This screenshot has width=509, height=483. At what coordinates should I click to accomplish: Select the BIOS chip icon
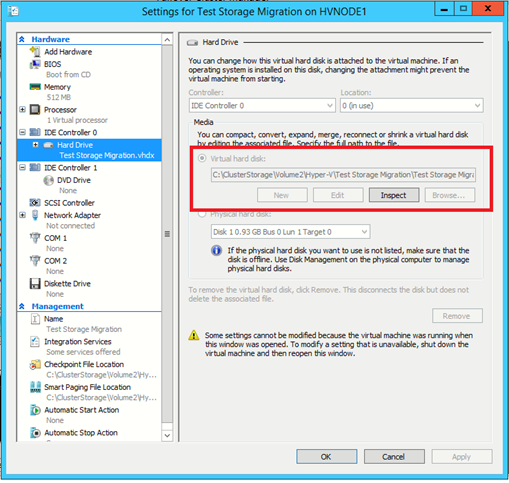click(35, 64)
